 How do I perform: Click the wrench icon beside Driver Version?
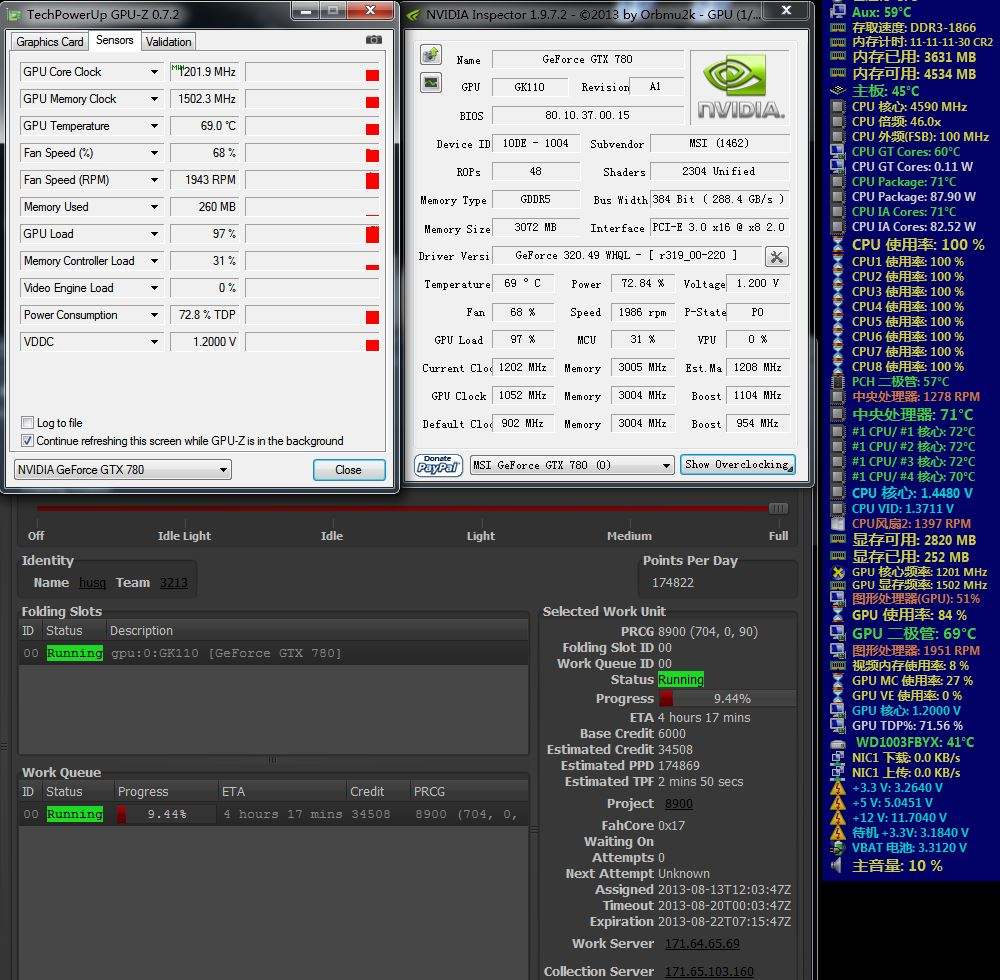pyautogui.click(x=776, y=256)
